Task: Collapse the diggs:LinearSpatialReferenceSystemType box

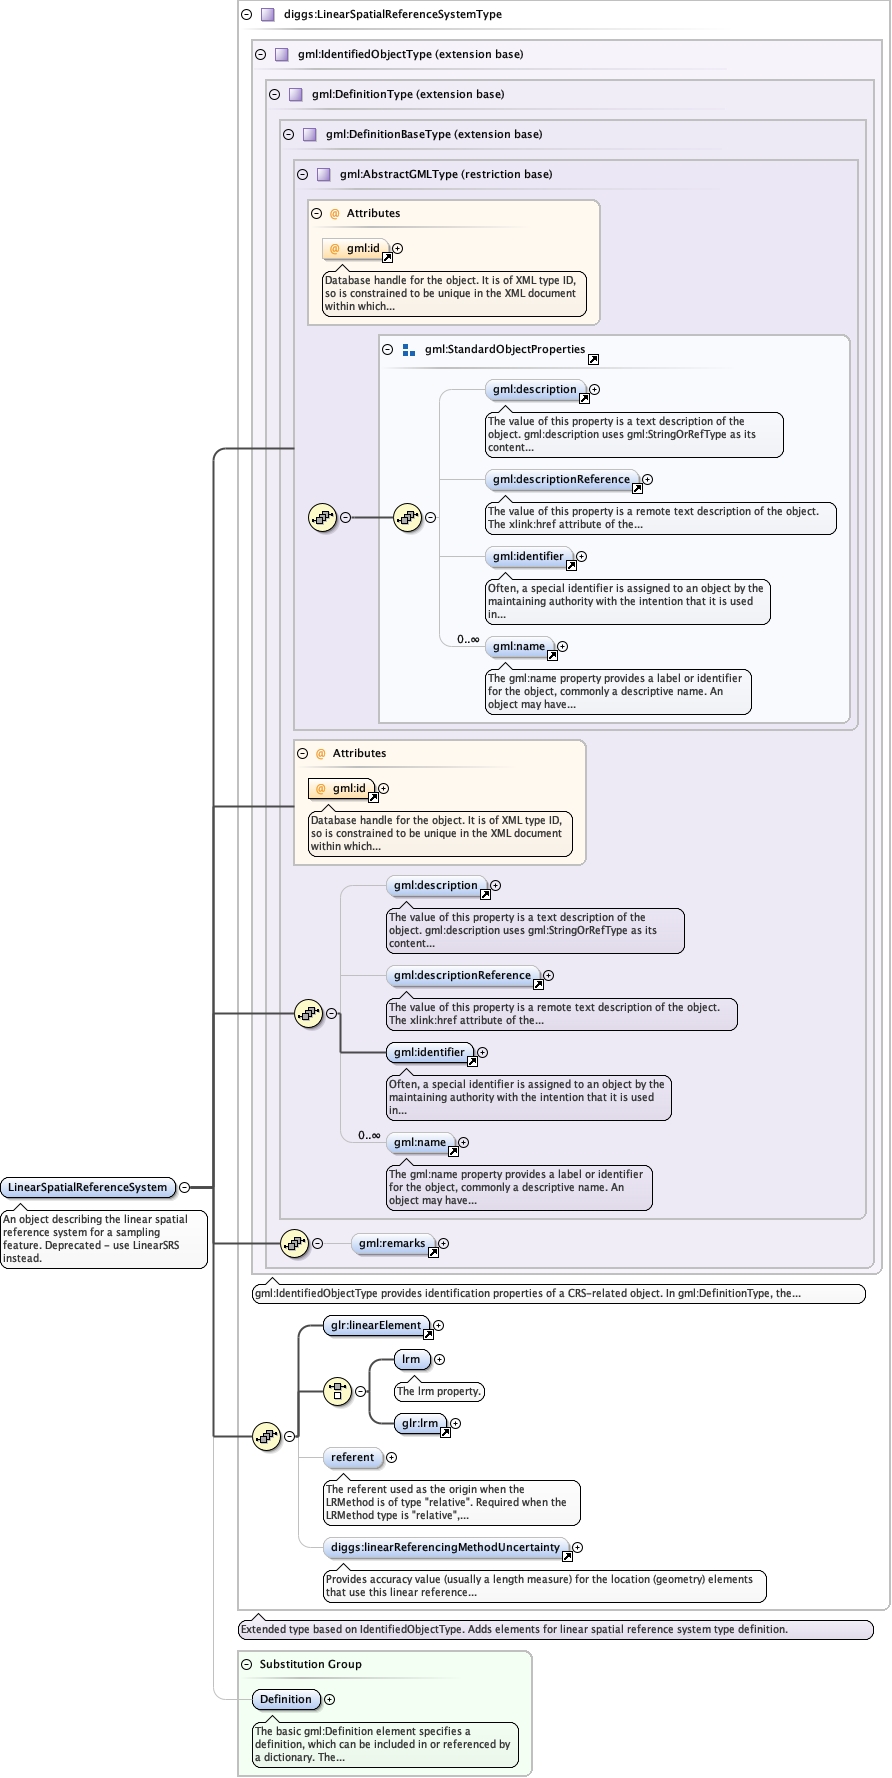Action: (x=246, y=15)
